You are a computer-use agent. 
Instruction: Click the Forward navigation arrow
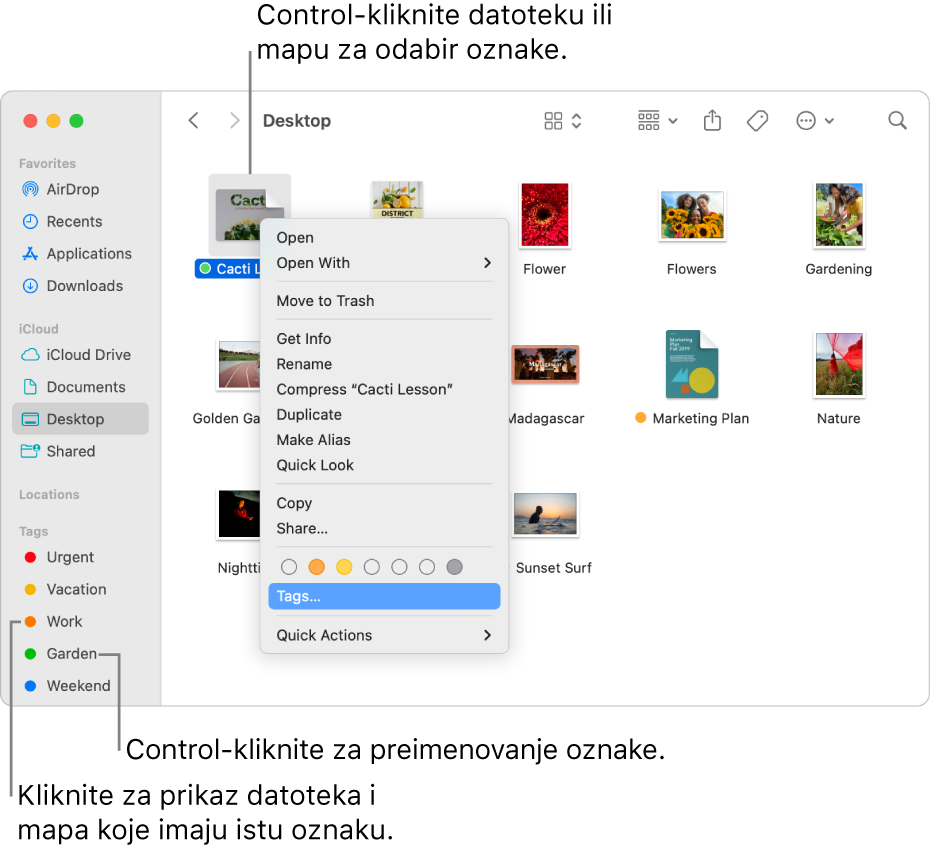235,121
